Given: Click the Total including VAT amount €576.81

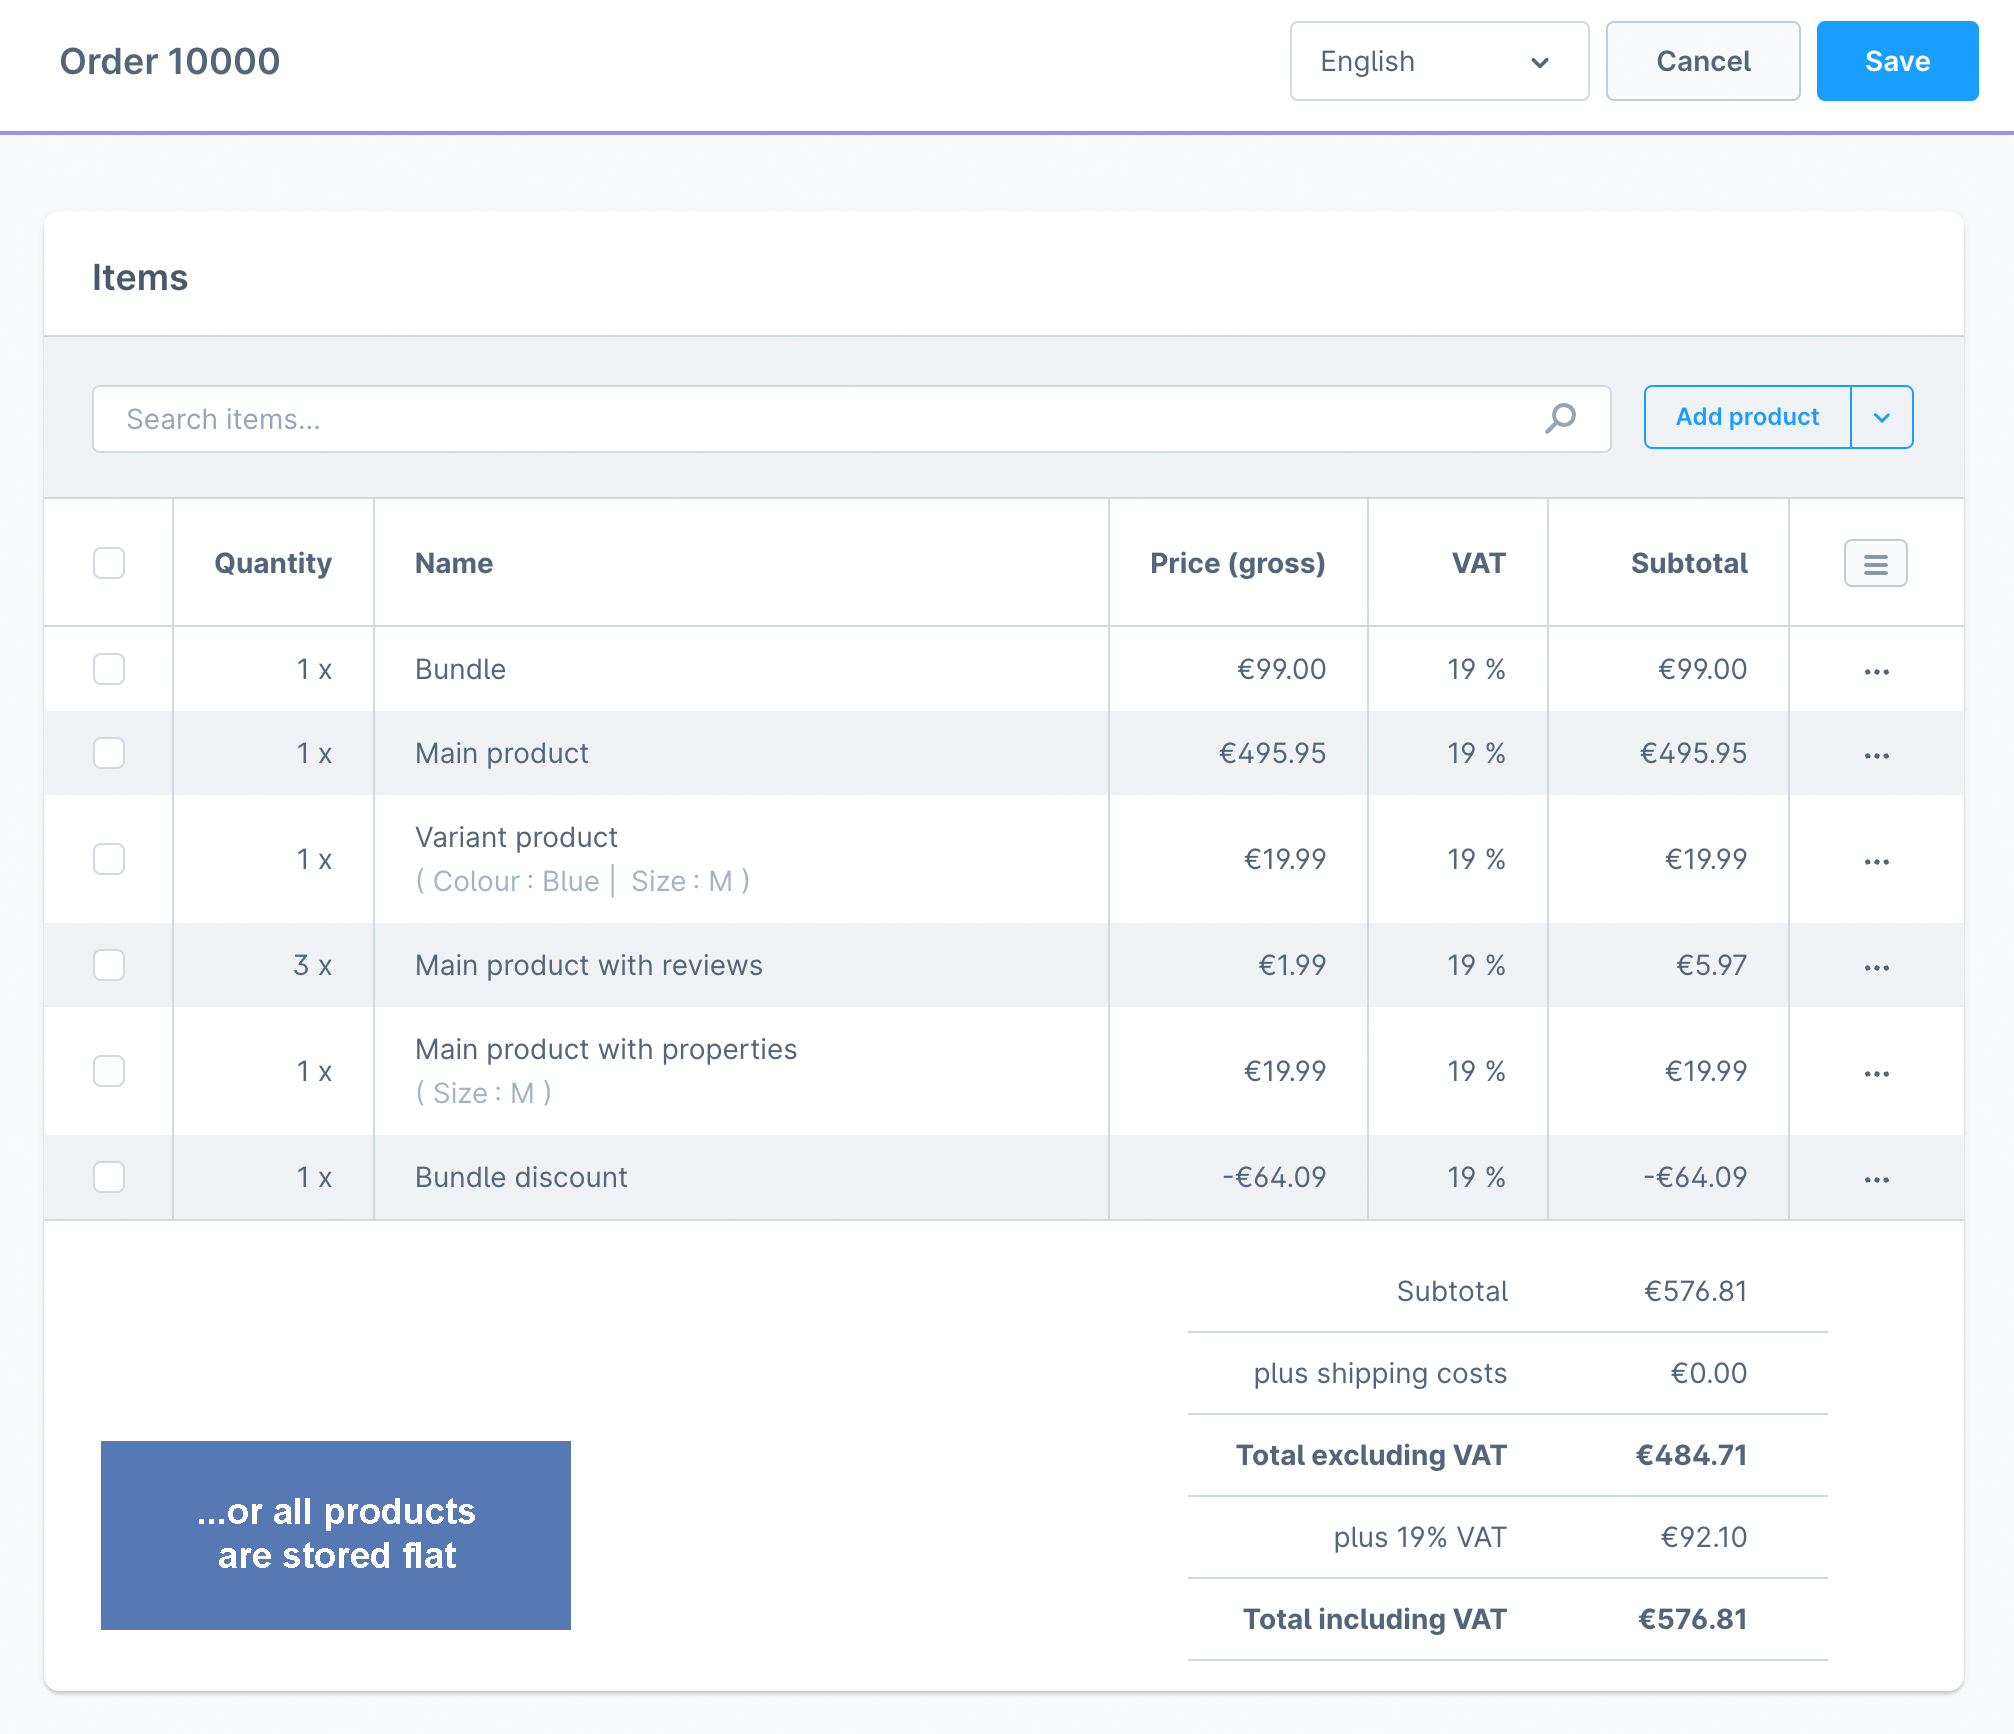Looking at the screenshot, I should click(1692, 1619).
